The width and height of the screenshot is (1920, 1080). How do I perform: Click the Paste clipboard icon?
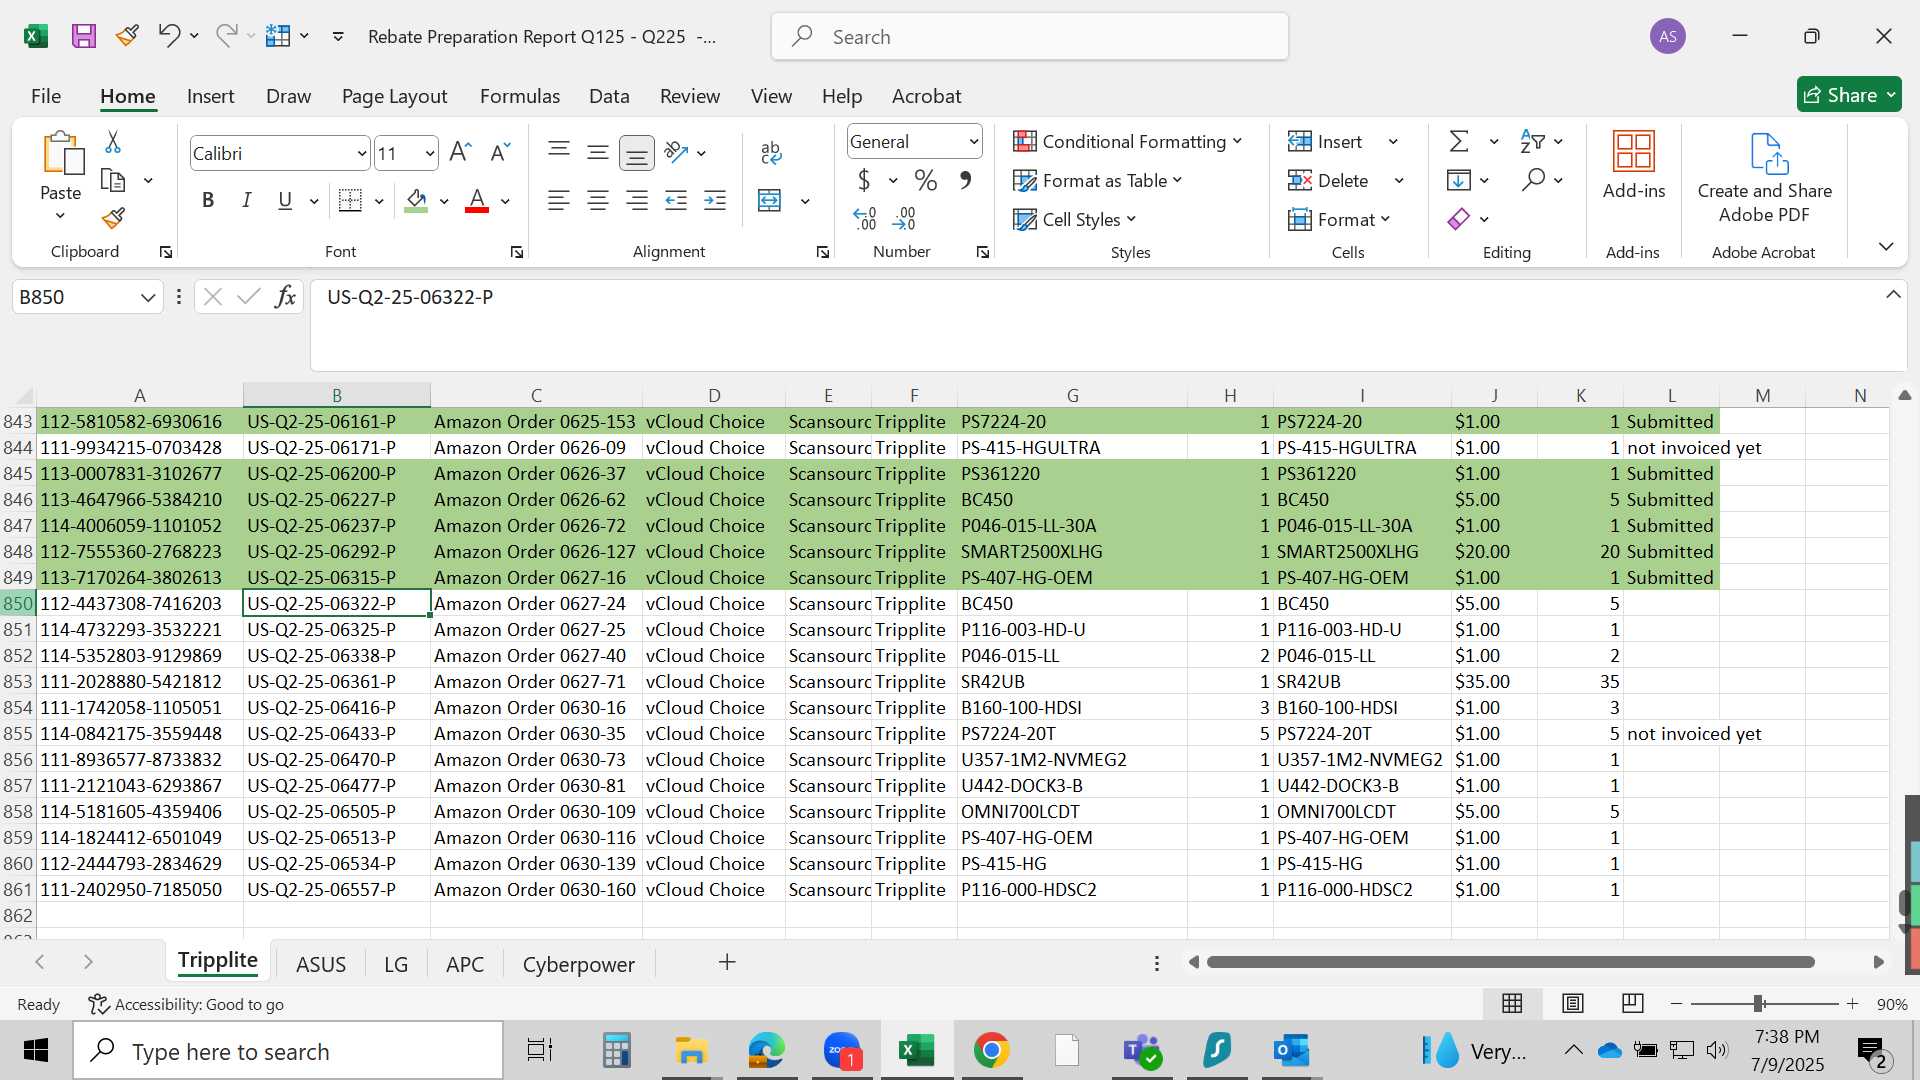click(61, 153)
